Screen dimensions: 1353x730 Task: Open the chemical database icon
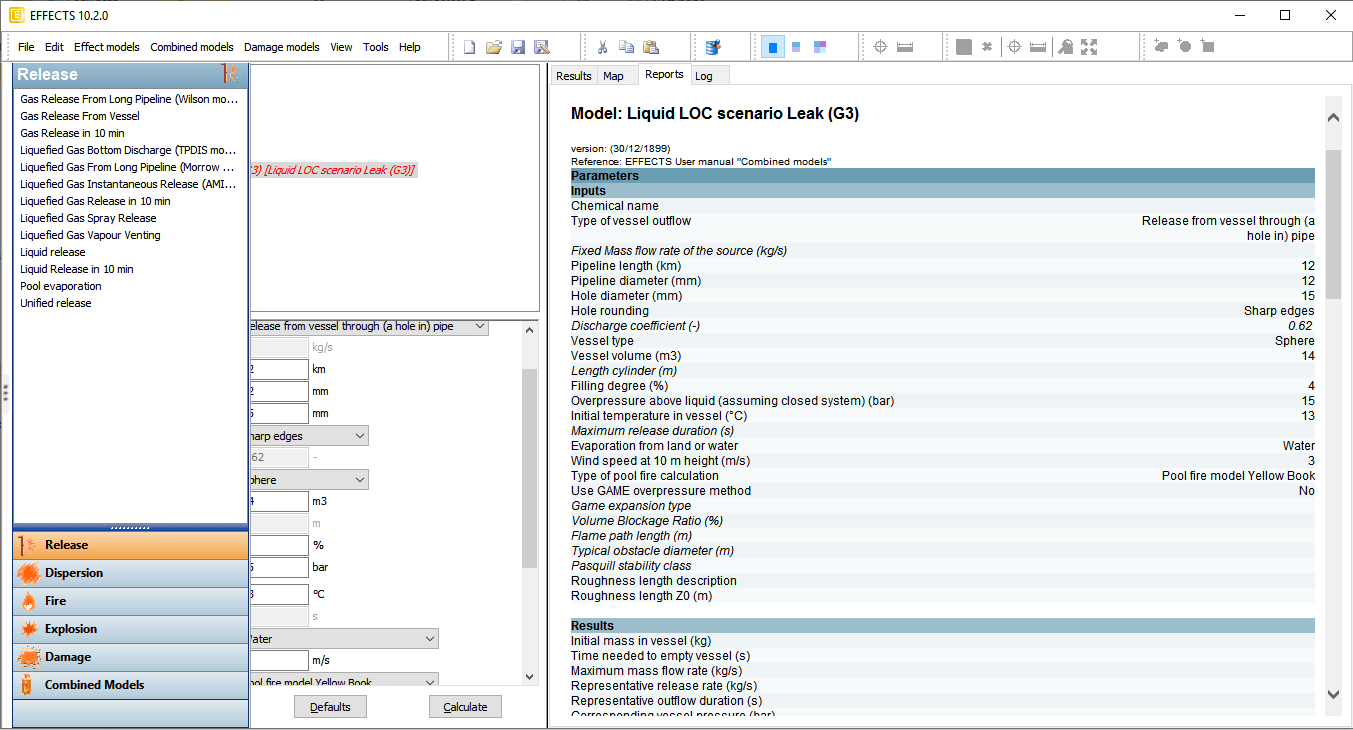(713, 47)
